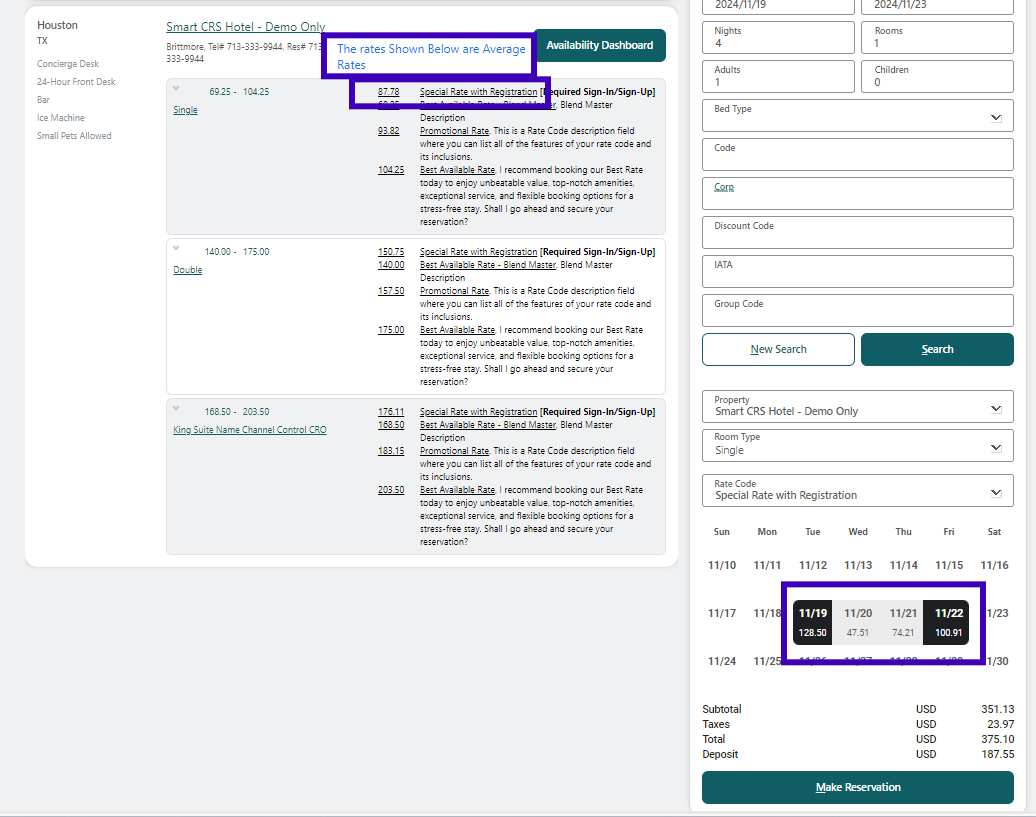Select the 203.50 King Suite price
This screenshot has width=1036, height=817.
tap(391, 489)
